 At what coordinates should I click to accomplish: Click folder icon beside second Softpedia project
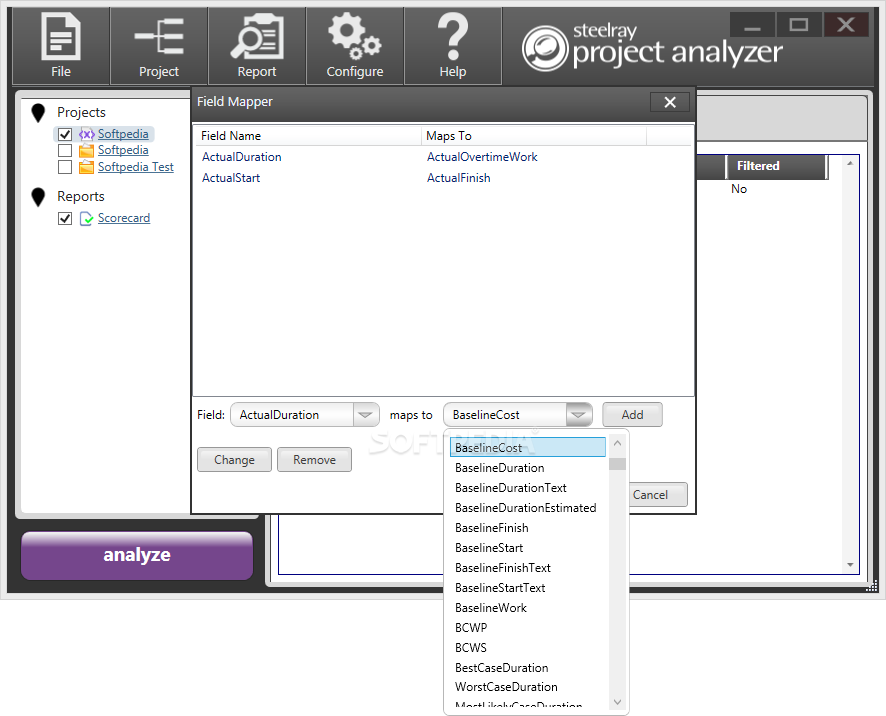(86, 150)
